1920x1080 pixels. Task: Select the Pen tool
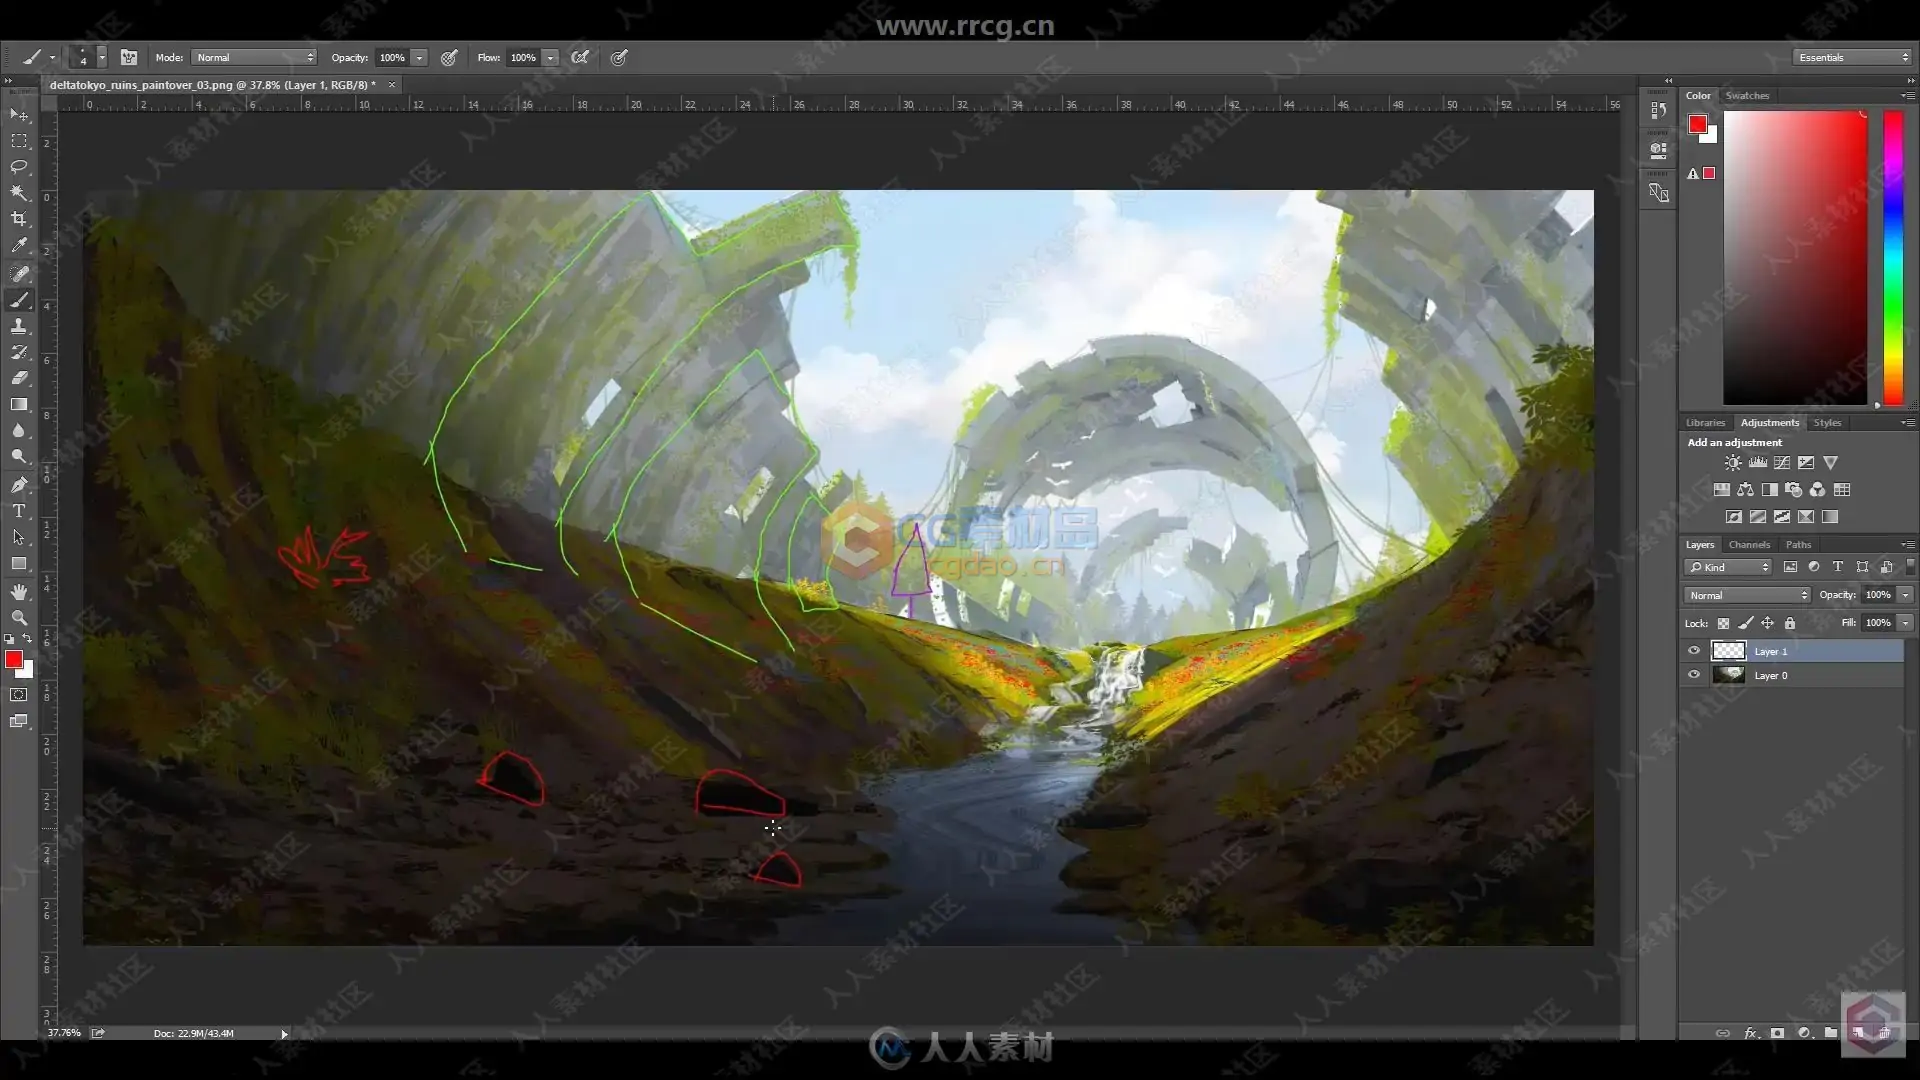coord(19,485)
